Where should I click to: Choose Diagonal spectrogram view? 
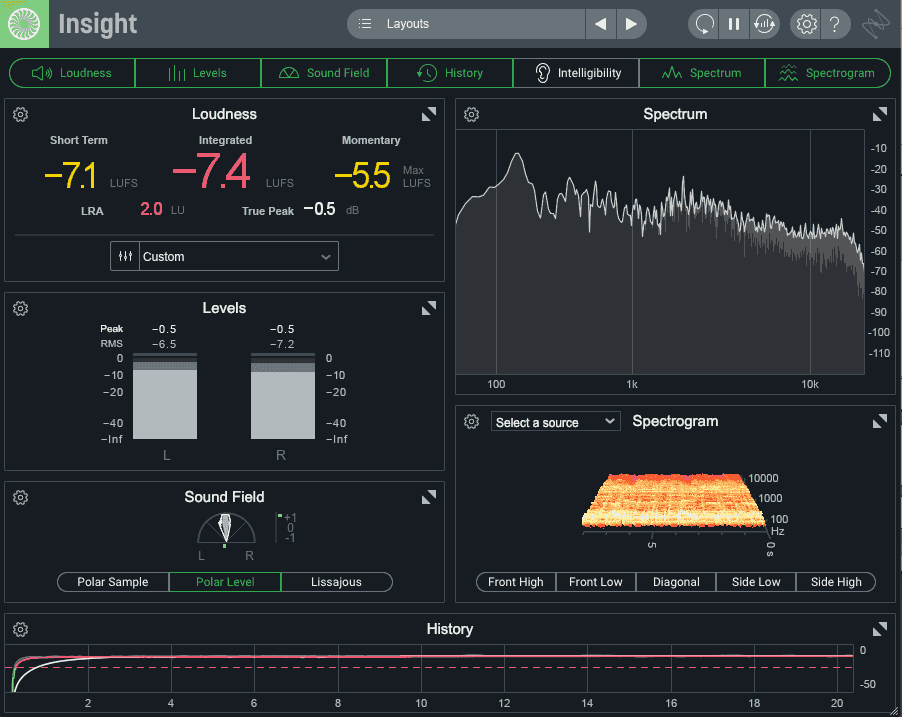676,582
